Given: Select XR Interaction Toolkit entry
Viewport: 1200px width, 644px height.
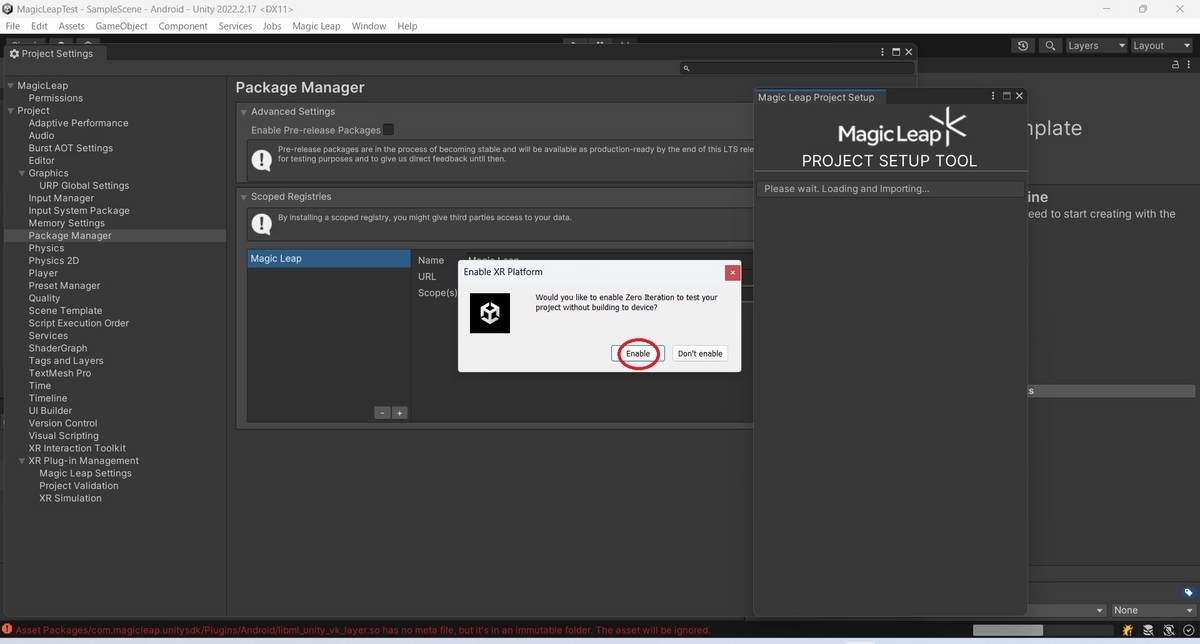Looking at the screenshot, I should tap(77, 448).
